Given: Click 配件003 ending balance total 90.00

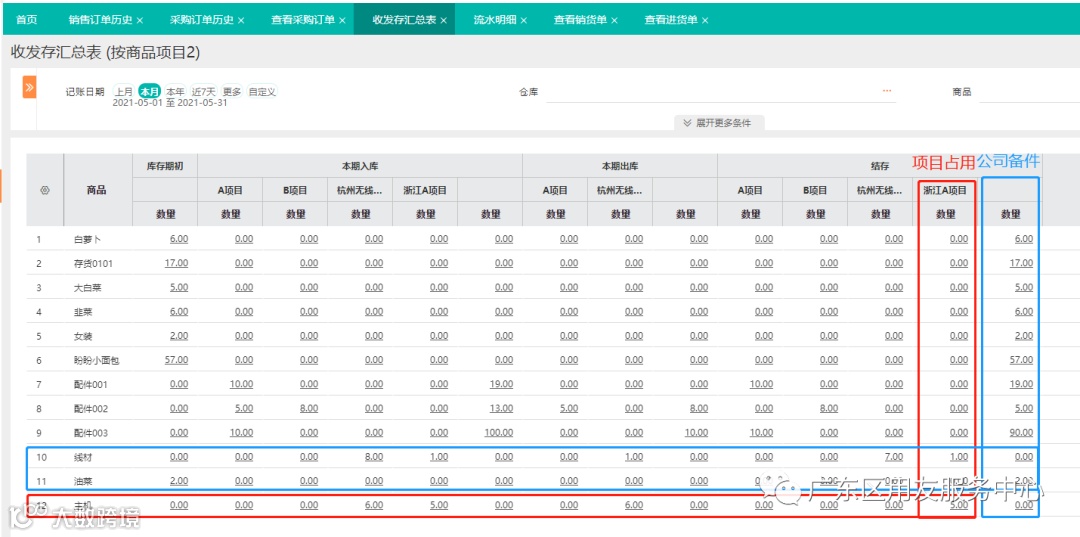Looking at the screenshot, I should click(x=1021, y=433).
